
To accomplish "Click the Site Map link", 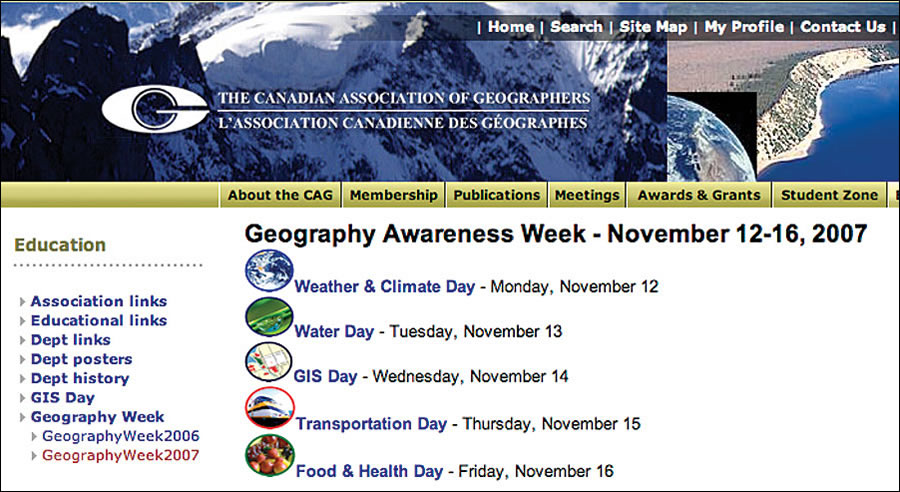I will tap(653, 27).
